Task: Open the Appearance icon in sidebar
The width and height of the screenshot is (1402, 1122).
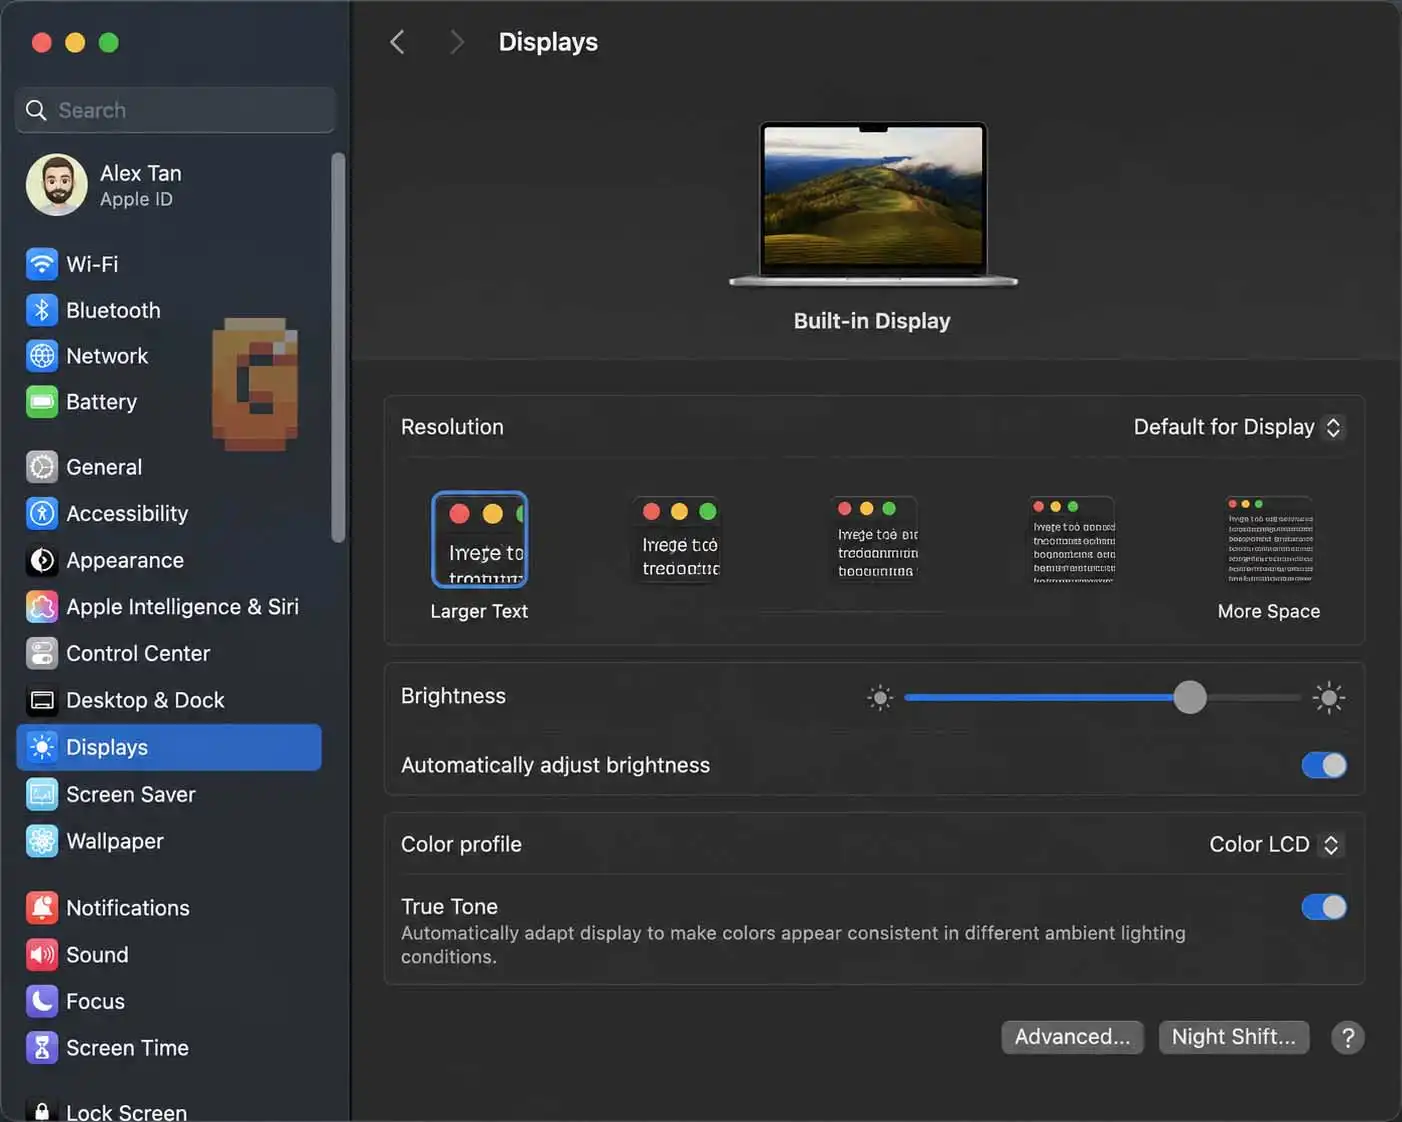Action: pos(42,560)
